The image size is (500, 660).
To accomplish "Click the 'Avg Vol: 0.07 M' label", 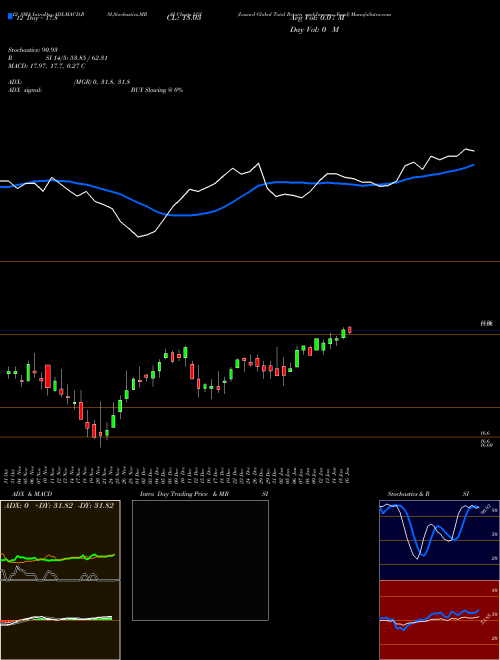I will pos(315,17).
